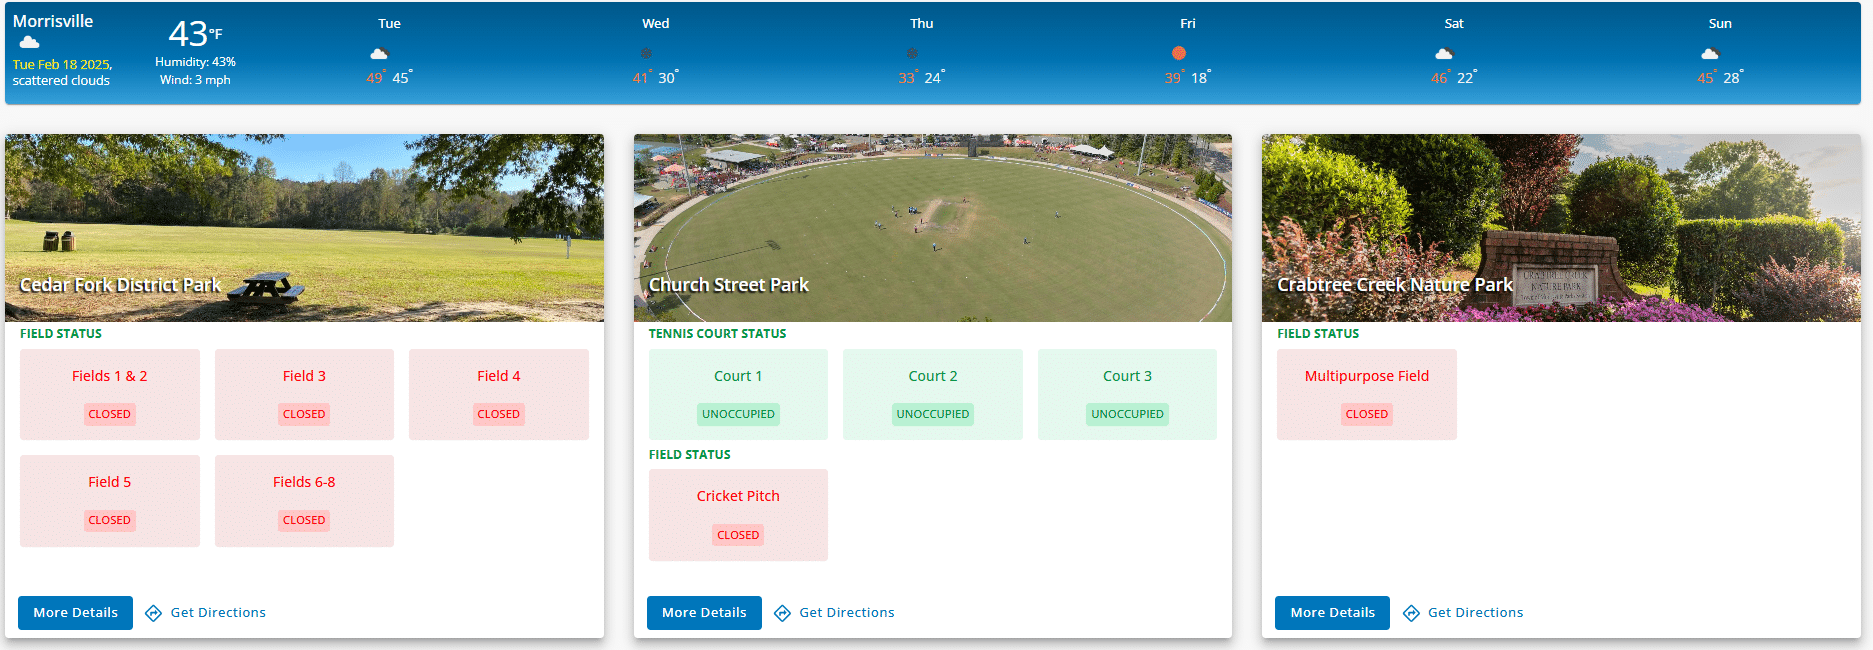Screen dimensions: 1873x650
Task: Open More Details for Cedar Fork District Park
Action: pyautogui.click(x=75, y=613)
